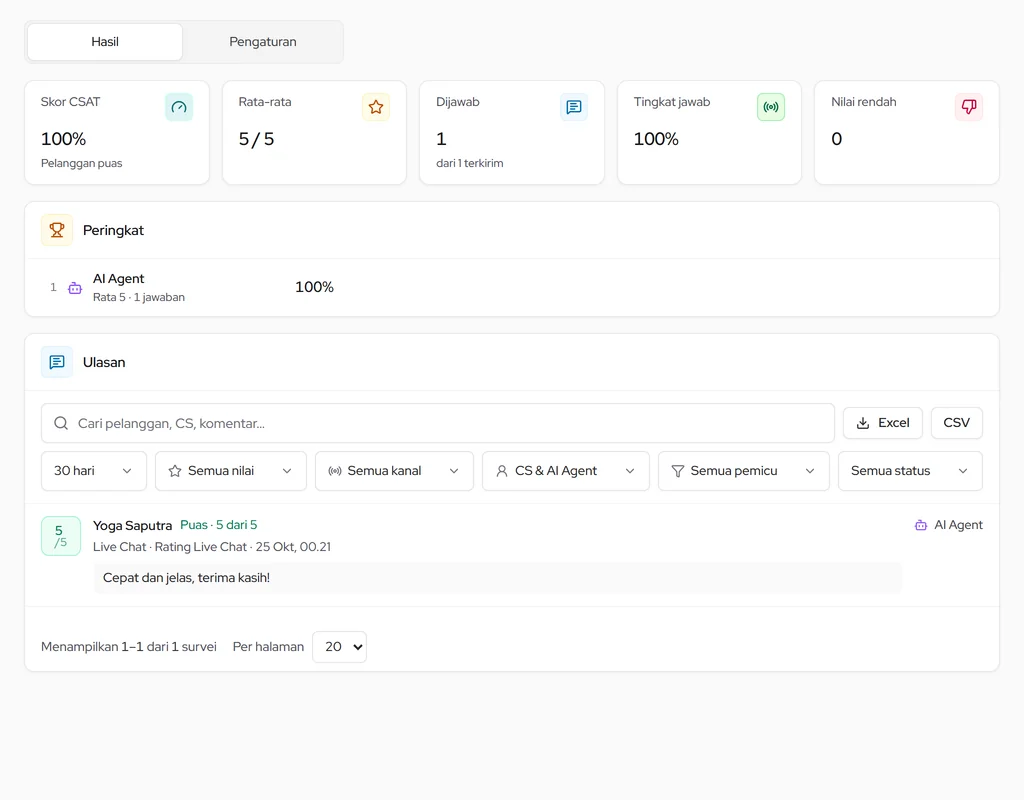Click the comment "Cepat dan jelas, terima kasih!"
Screen dimensions: 1024x800
pyautogui.click(x=187, y=578)
